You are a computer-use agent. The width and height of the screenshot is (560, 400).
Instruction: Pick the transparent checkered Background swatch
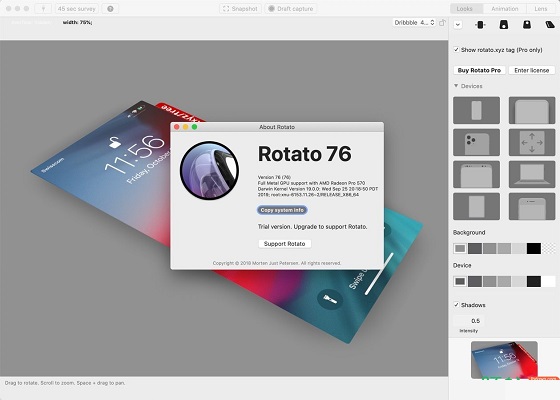click(x=549, y=248)
